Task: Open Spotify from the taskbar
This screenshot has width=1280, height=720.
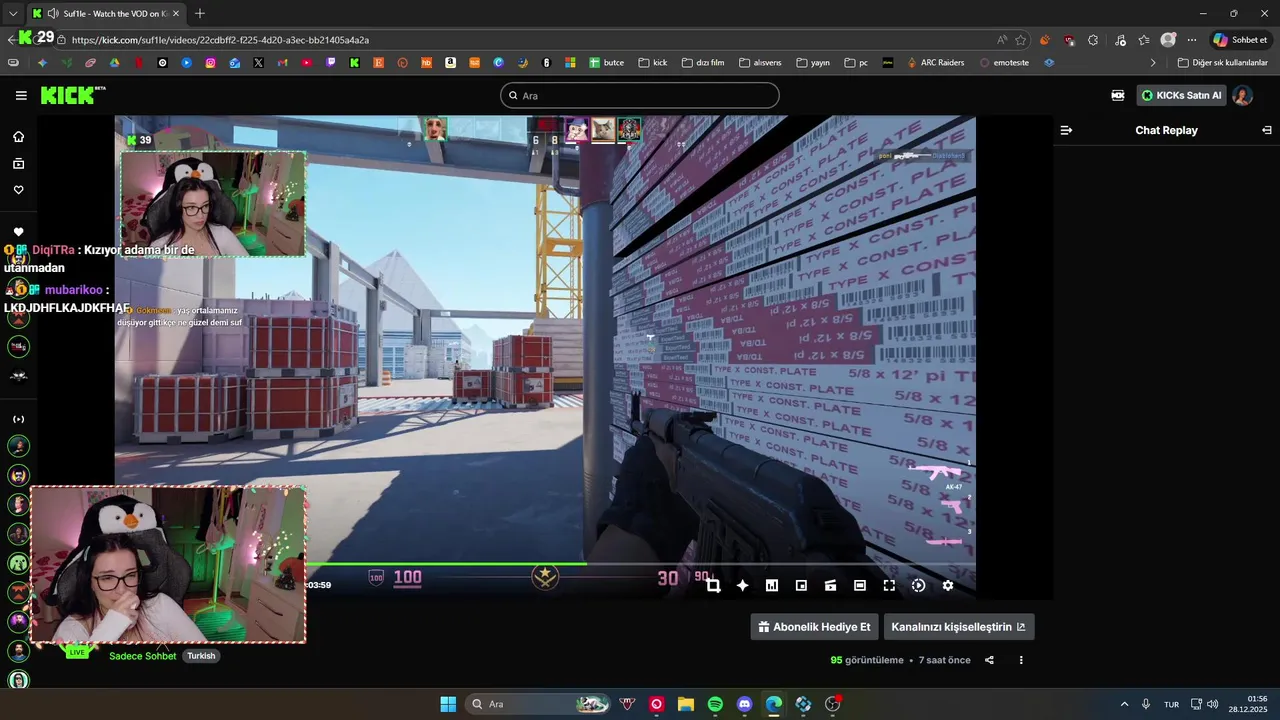Action: [715, 704]
